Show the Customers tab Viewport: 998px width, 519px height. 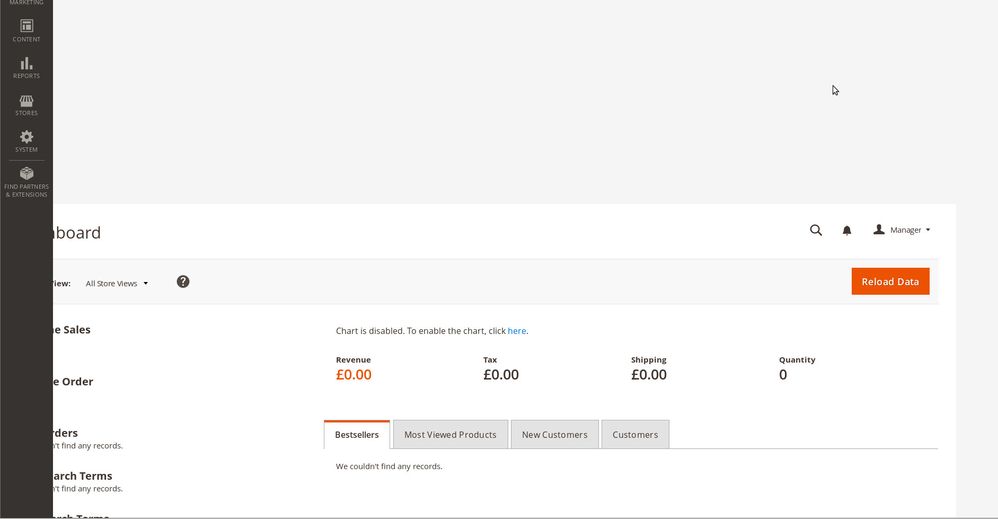coord(635,435)
